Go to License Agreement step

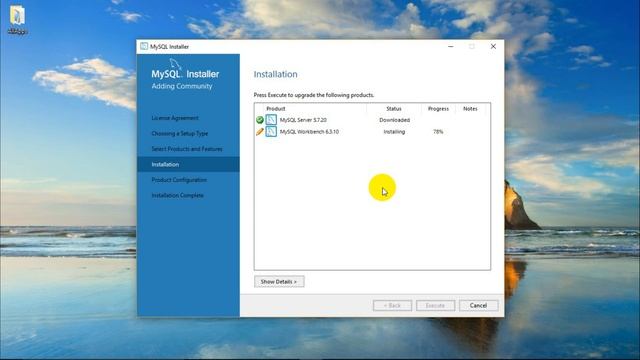[x=175, y=118]
